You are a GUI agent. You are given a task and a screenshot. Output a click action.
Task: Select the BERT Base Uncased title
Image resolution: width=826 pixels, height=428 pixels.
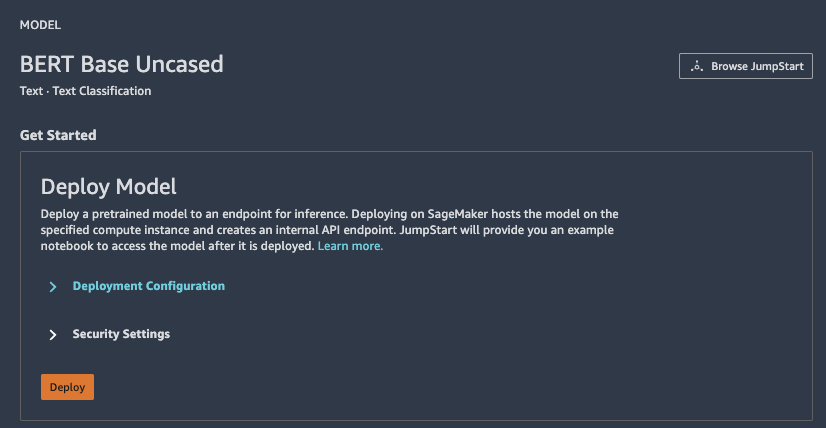click(121, 64)
